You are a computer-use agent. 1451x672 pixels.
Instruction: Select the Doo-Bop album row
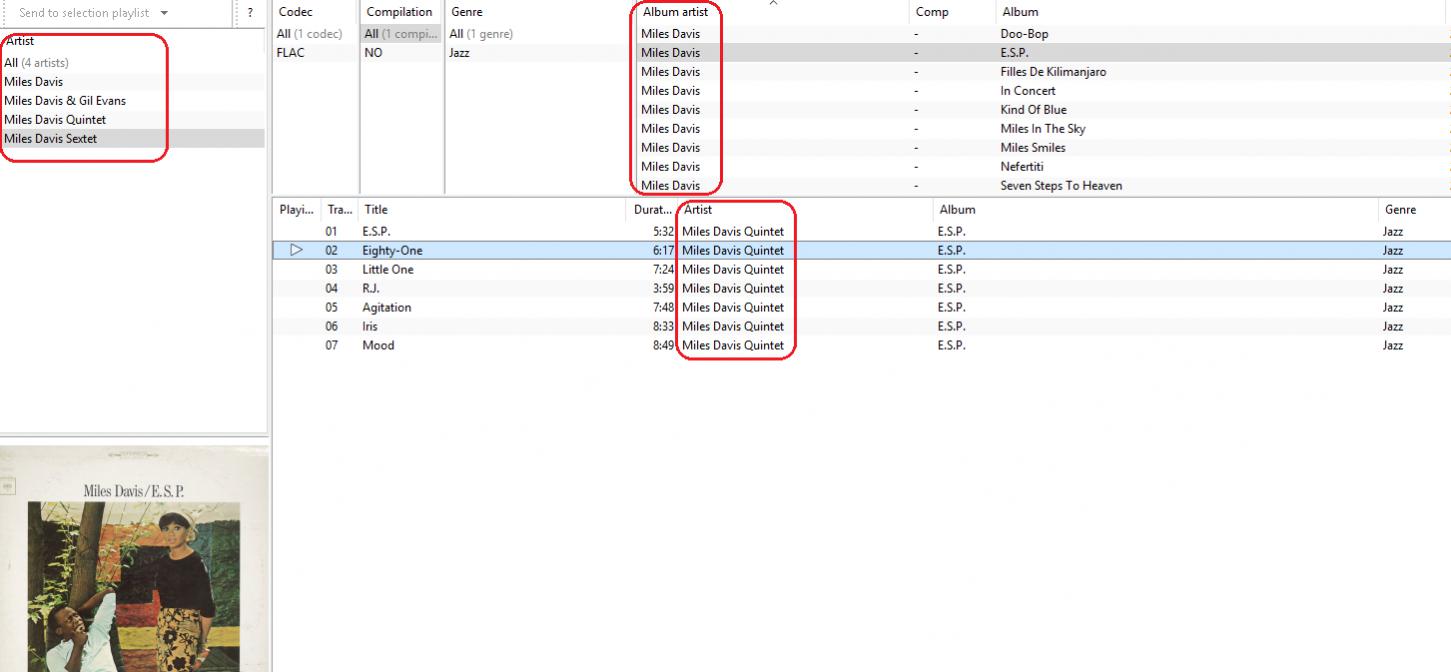[x=1024, y=34]
